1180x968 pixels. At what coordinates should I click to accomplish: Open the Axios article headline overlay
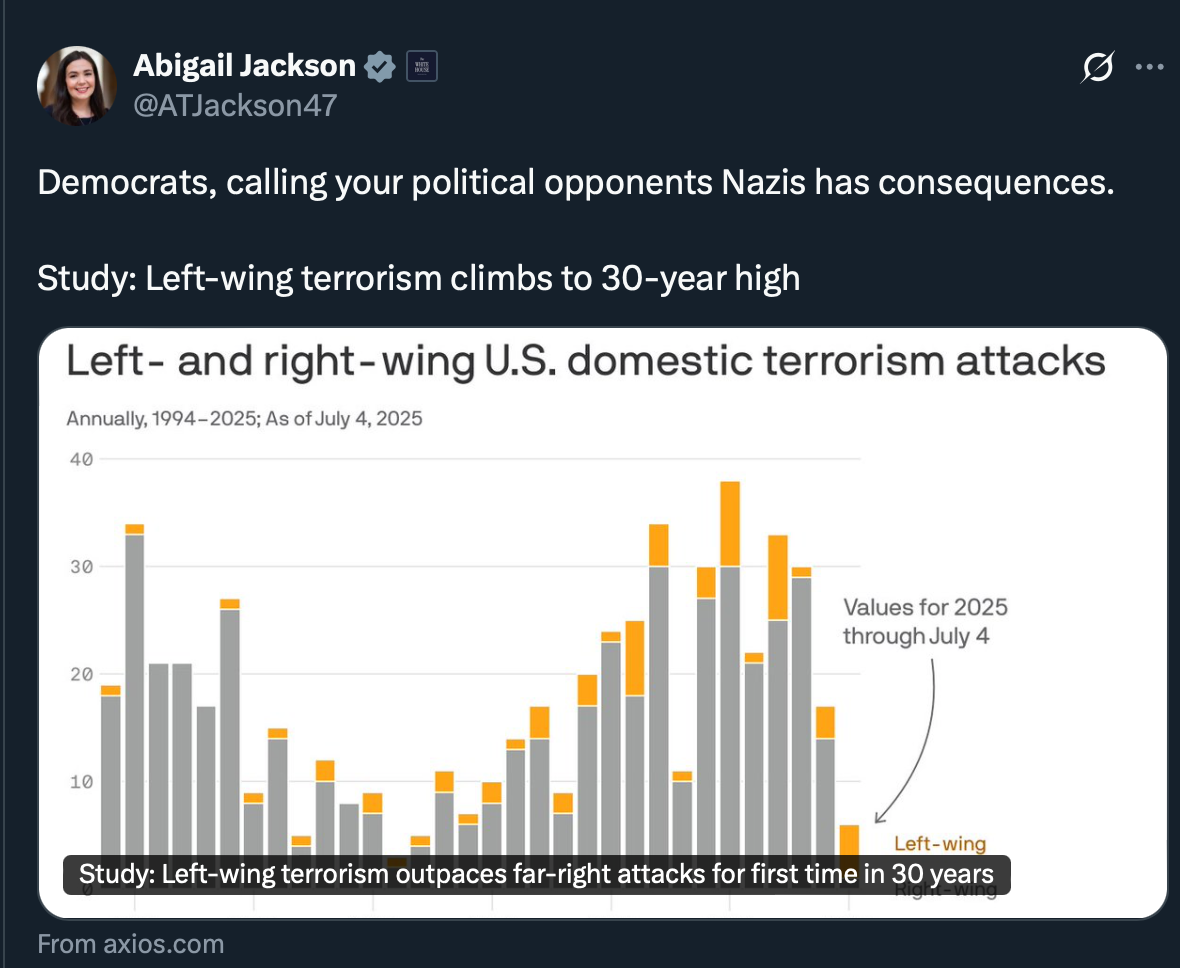(536, 875)
